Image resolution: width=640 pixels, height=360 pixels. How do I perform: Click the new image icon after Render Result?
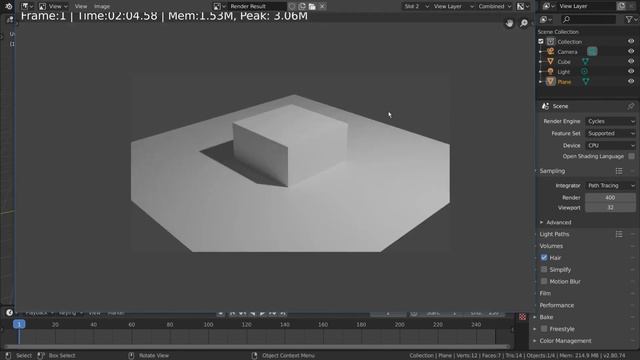(x=302, y=6)
